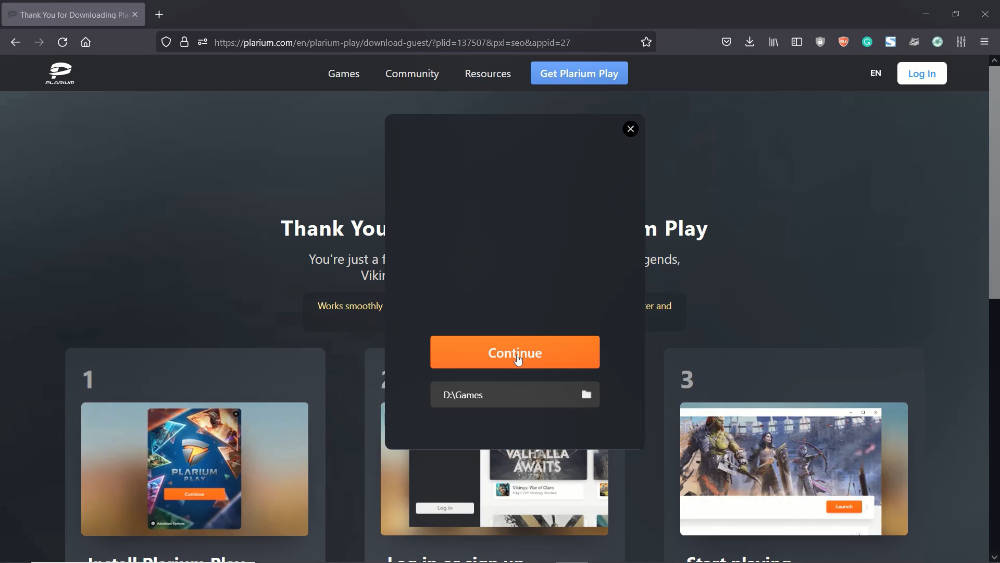Open the Grammarly extension
This screenshot has width=1000, height=563.
(x=867, y=42)
